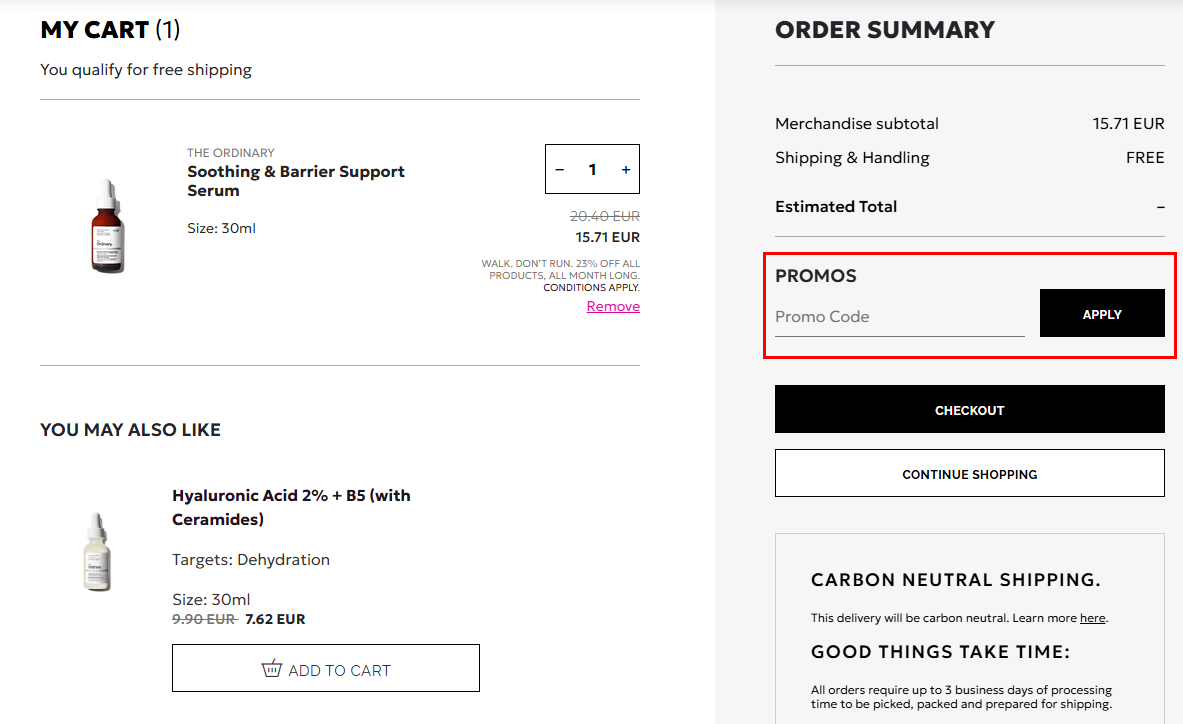Remove the Soothing & Barrier Support Serum
The image size is (1183, 724).
point(613,307)
